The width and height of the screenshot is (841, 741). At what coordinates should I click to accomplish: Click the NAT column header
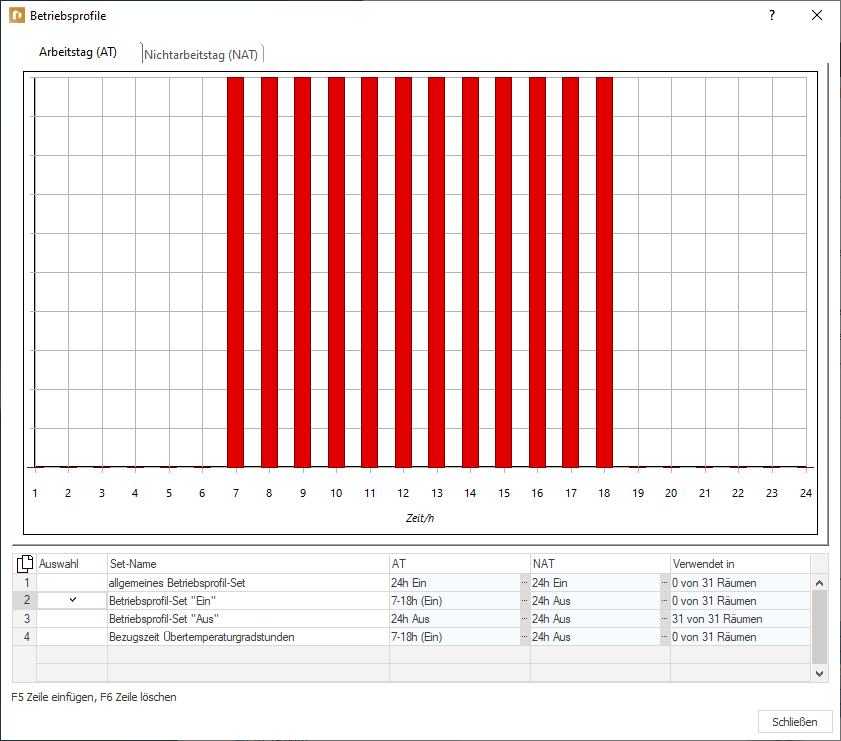pos(600,564)
